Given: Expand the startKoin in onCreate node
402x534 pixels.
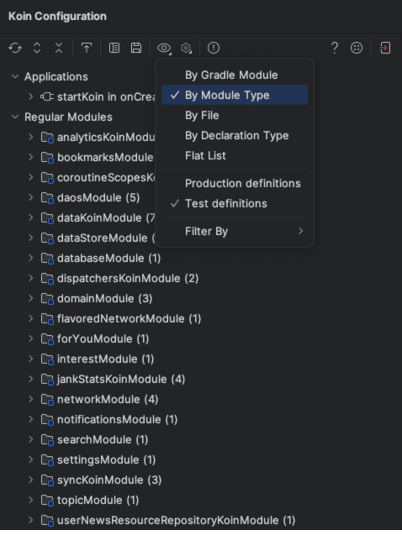Looking at the screenshot, I should pos(31,97).
